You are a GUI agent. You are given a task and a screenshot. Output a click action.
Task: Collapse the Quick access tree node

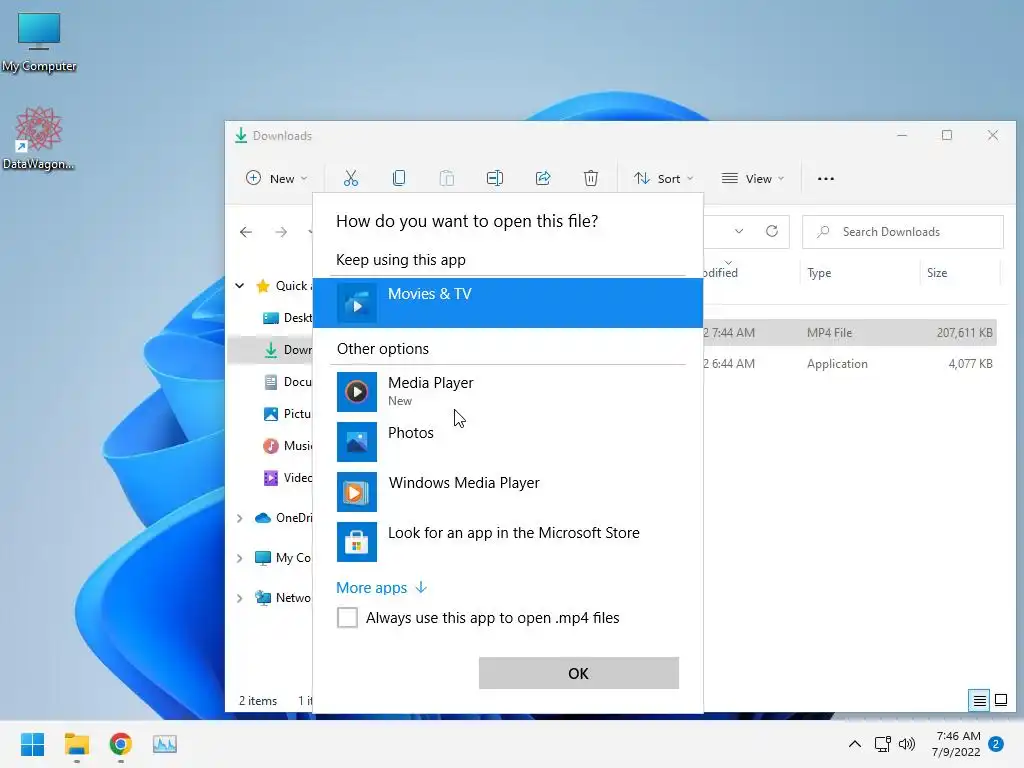pos(240,285)
